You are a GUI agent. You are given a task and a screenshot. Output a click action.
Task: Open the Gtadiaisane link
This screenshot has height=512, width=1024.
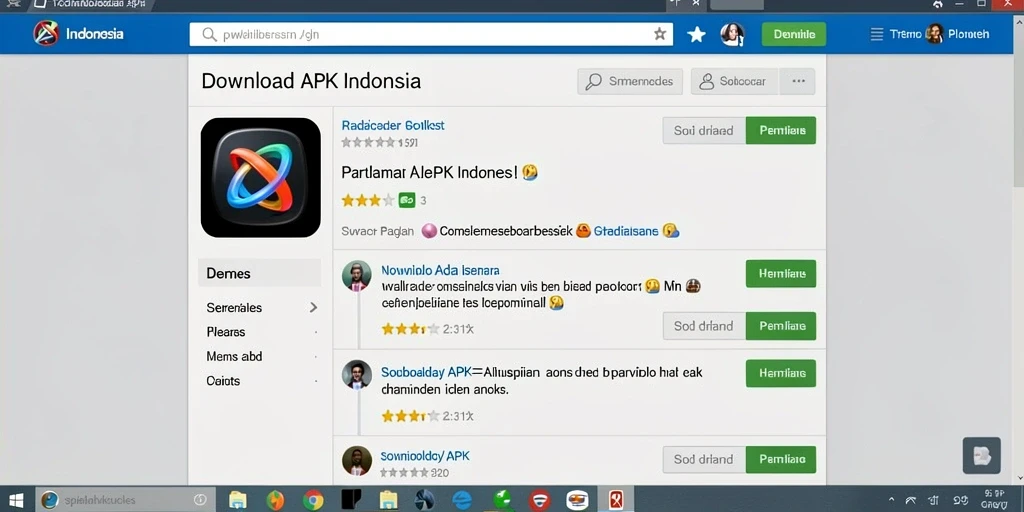tap(626, 231)
